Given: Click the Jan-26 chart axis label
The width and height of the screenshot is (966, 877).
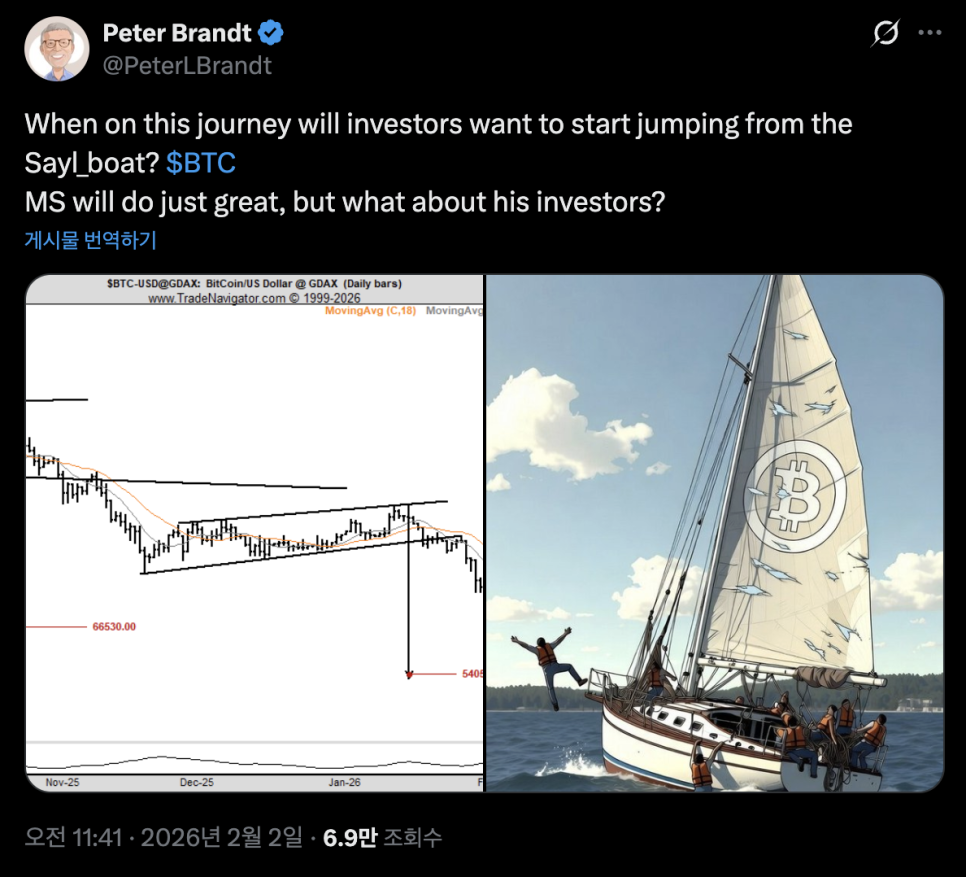Looking at the screenshot, I should (344, 782).
